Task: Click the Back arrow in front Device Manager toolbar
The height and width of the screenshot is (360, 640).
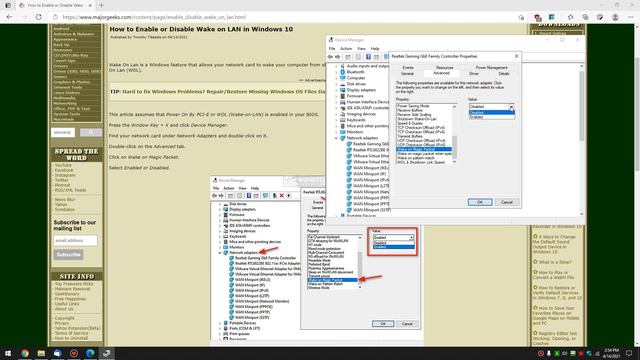Action: pos(331,57)
